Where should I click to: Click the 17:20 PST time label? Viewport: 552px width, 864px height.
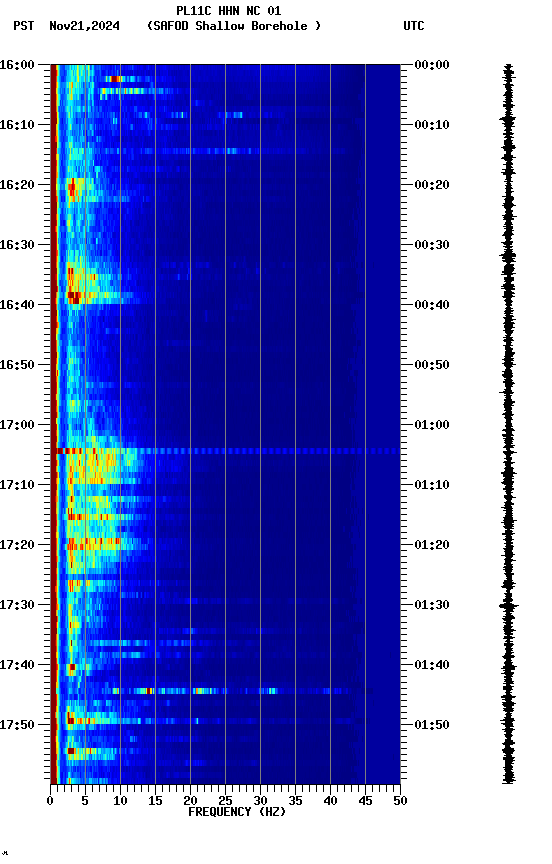pyautogui.click(x=17, y=545)
